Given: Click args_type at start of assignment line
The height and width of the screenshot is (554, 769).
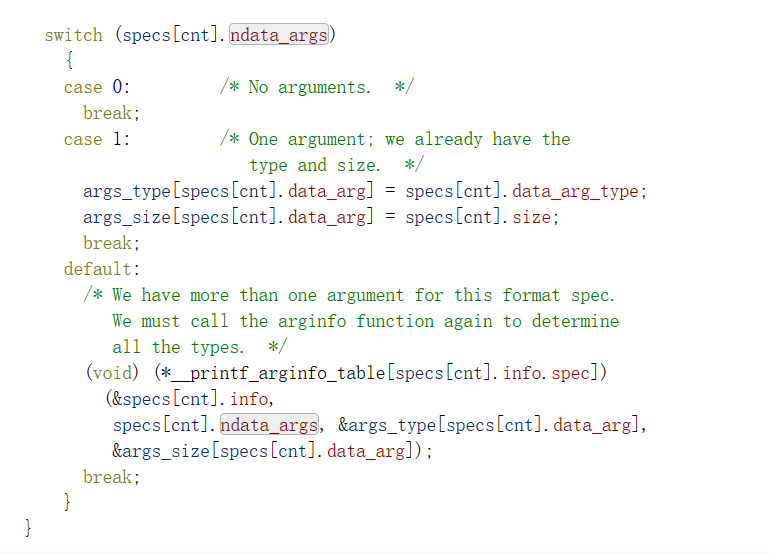Looking at the screenshot, I should [127, 191].
